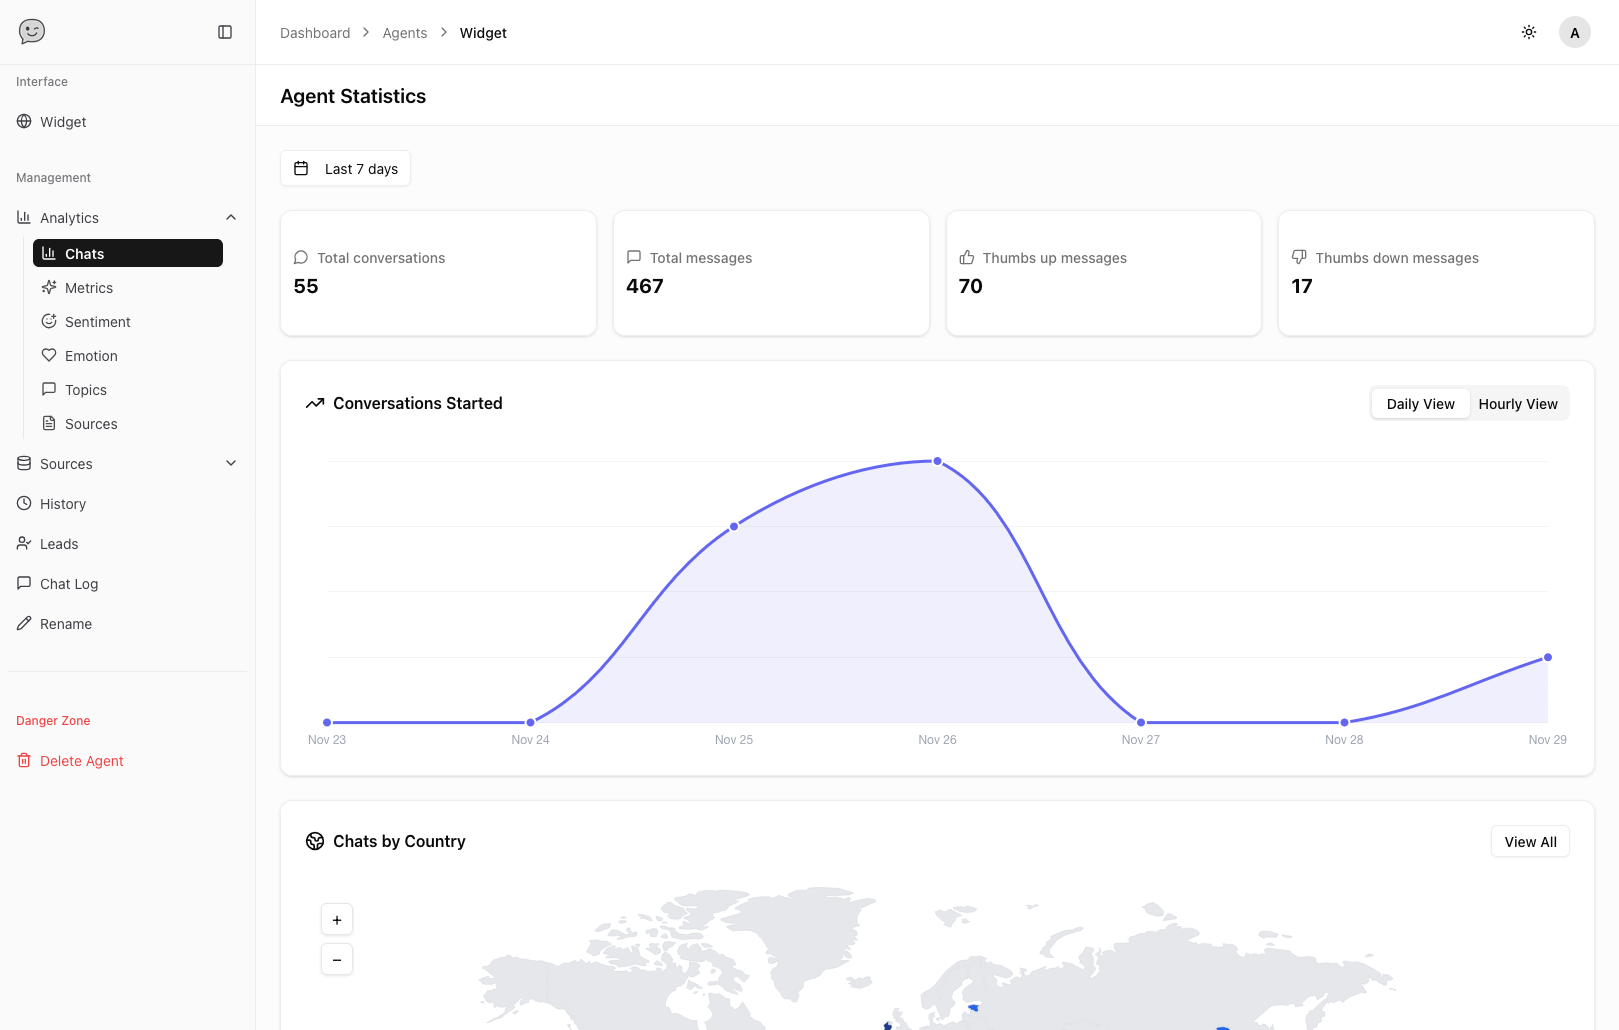Select the Leads people icon
1619x1030 pixels.
click(23, 543)
